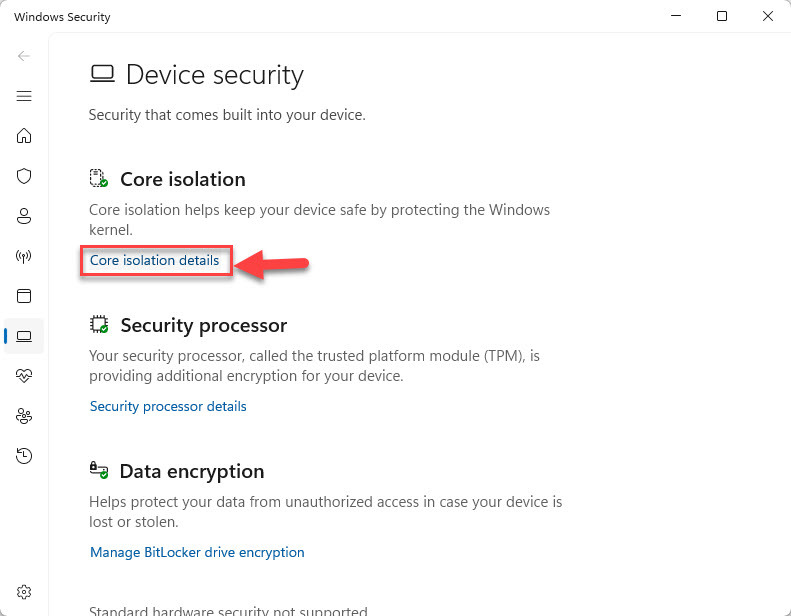Click the Data encryption lock icon
Image resolution: width=791 pixels, height=616 pixels.
coord(98,470)
